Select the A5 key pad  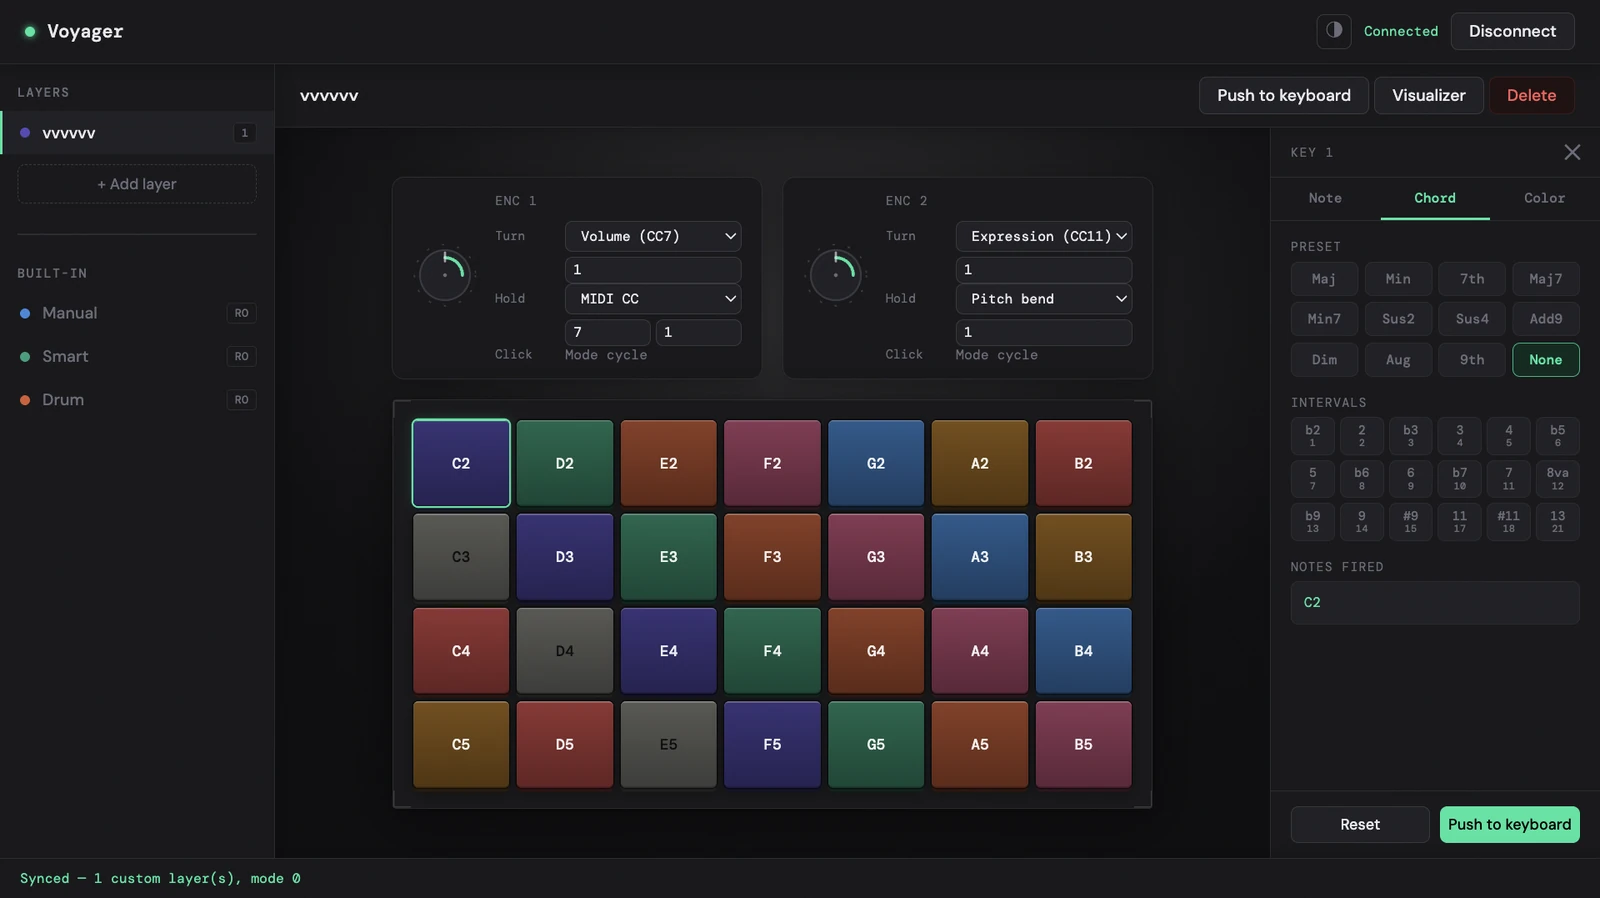[x=980, y=744]
